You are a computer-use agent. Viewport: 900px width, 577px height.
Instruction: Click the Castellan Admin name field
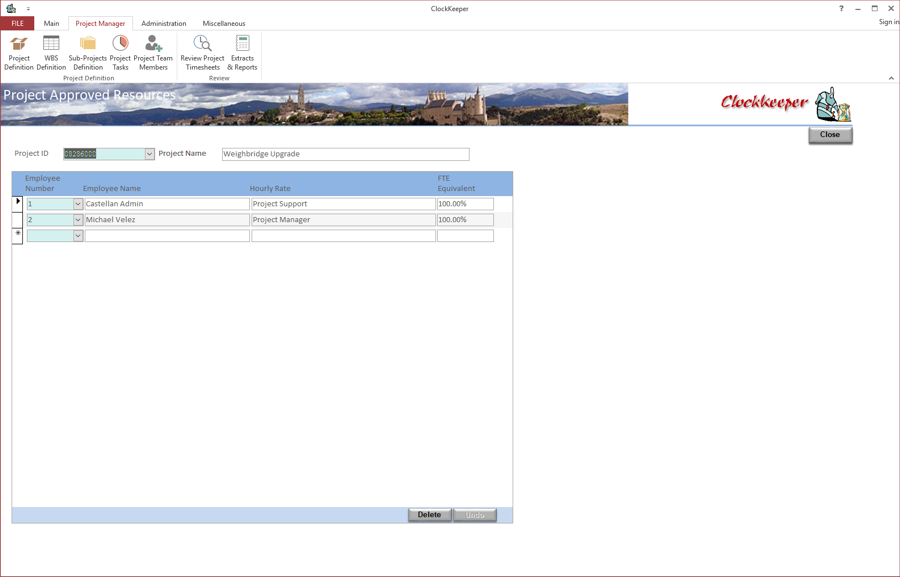(167, 204)
